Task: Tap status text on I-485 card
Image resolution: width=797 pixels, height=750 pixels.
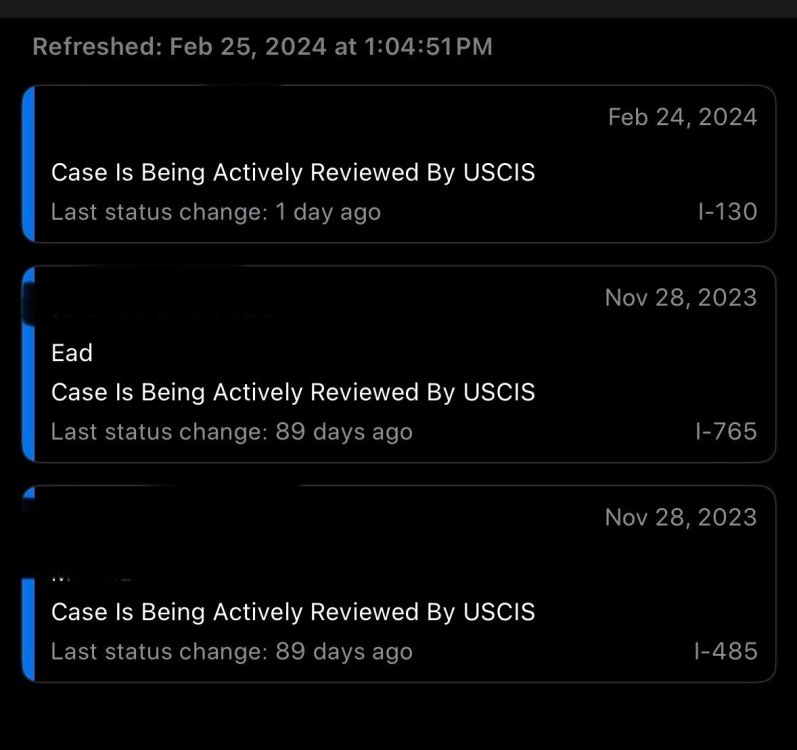Action: click(293, 612)
